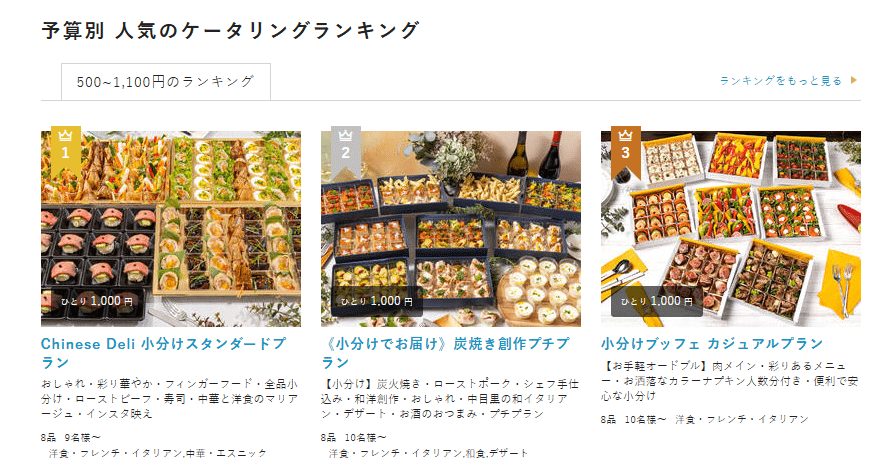The image size is (873, 475).
Task: Open 《小分けでお届け》炭焼き創作プチプラン title link
Action: point(445,353)
